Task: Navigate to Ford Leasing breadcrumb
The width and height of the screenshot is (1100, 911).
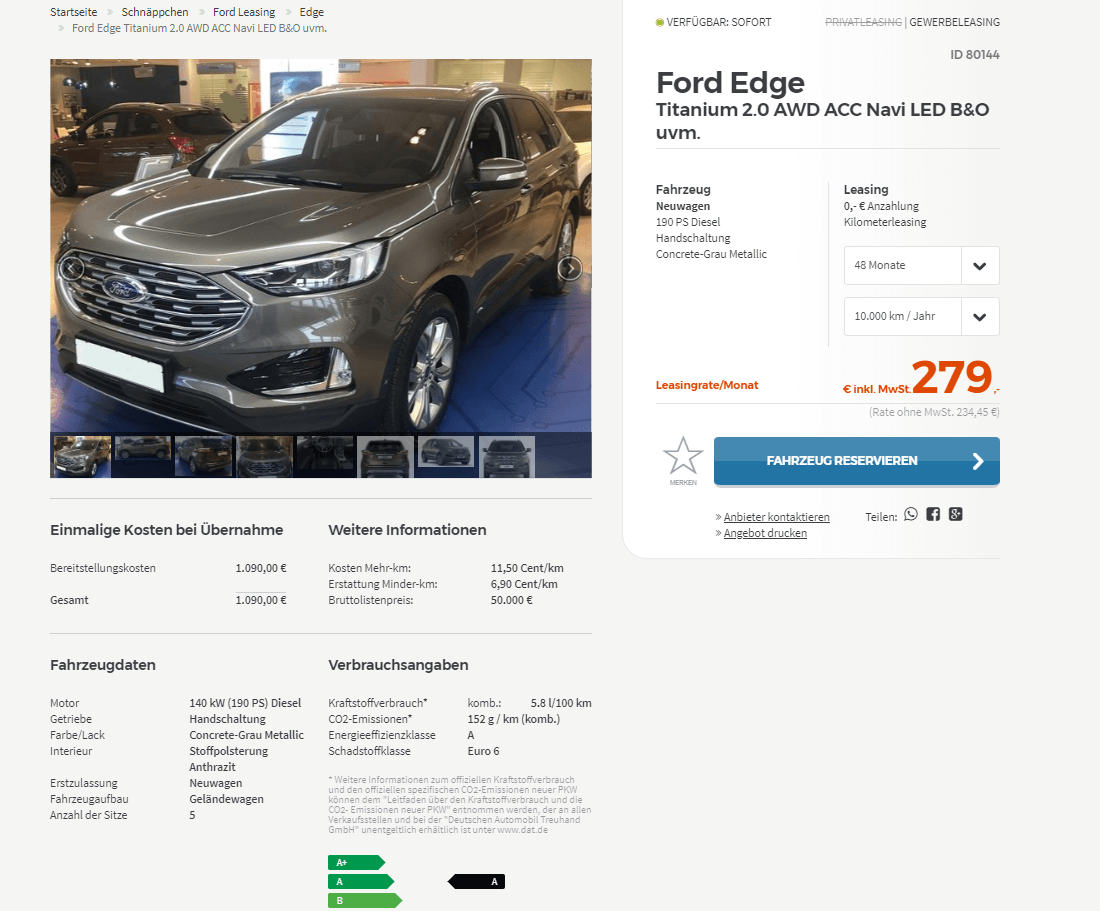Action: (x=244, y=12)
